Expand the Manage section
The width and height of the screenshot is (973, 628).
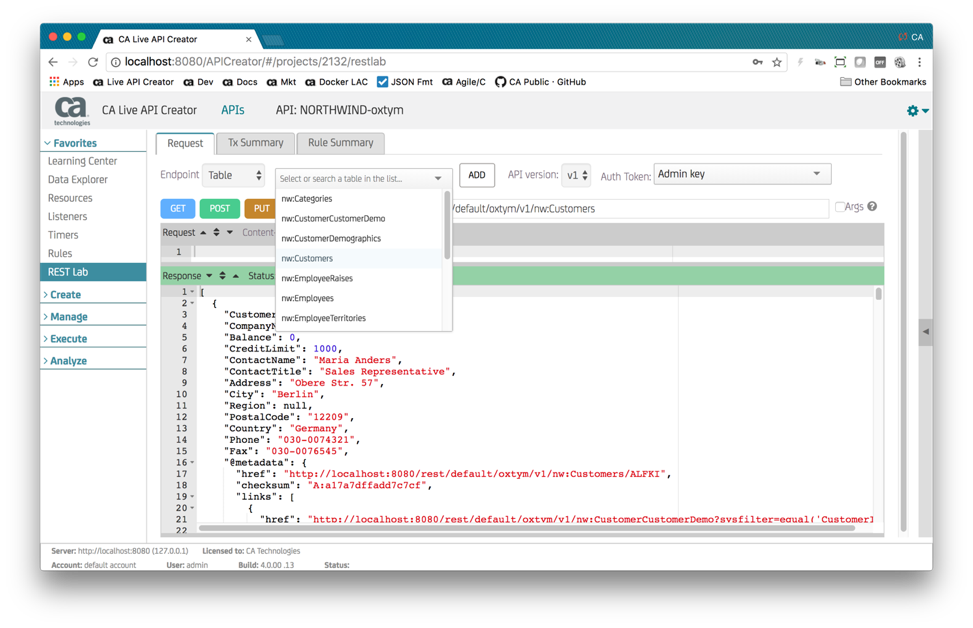click(65, 317)
